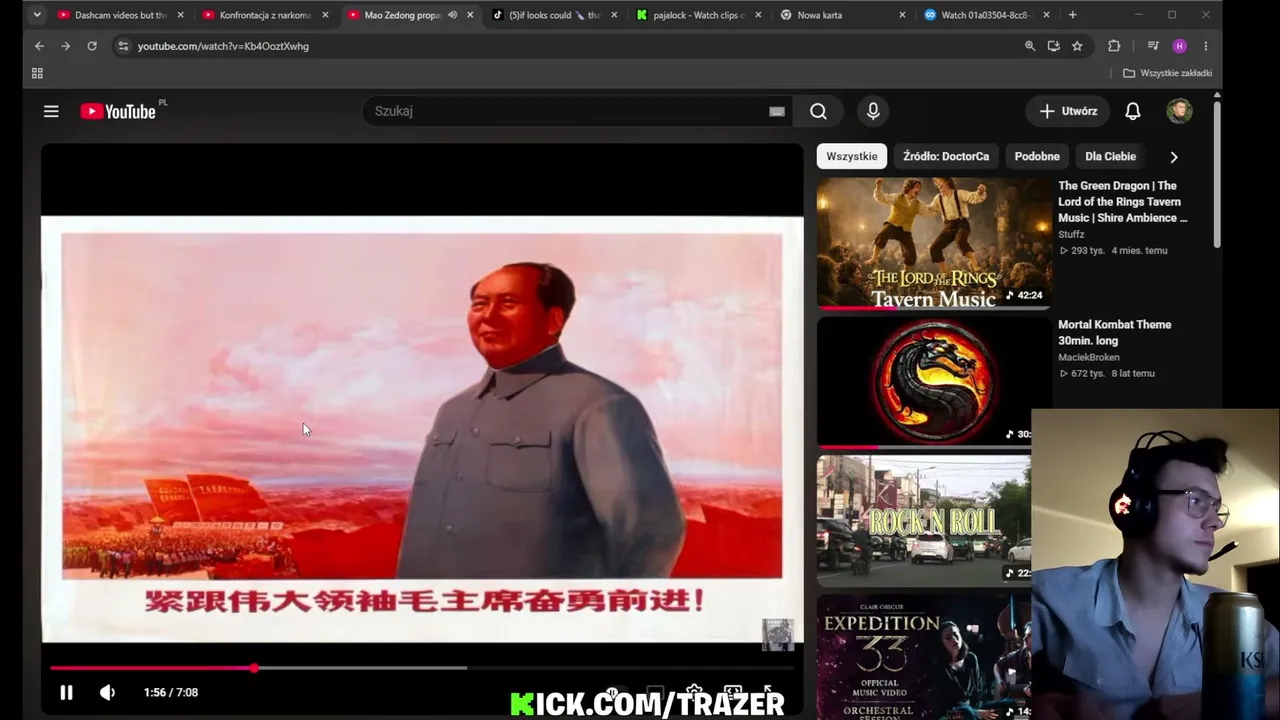Select the Wszystkie filter chip
This screenshot has width=1280, height=720.
tap(852, 156)
